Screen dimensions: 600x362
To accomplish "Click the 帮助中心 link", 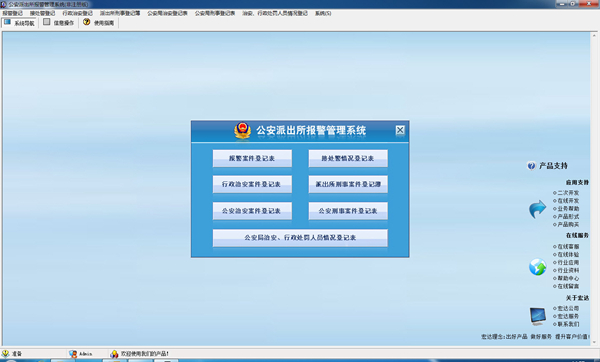I will click(568, 278).
